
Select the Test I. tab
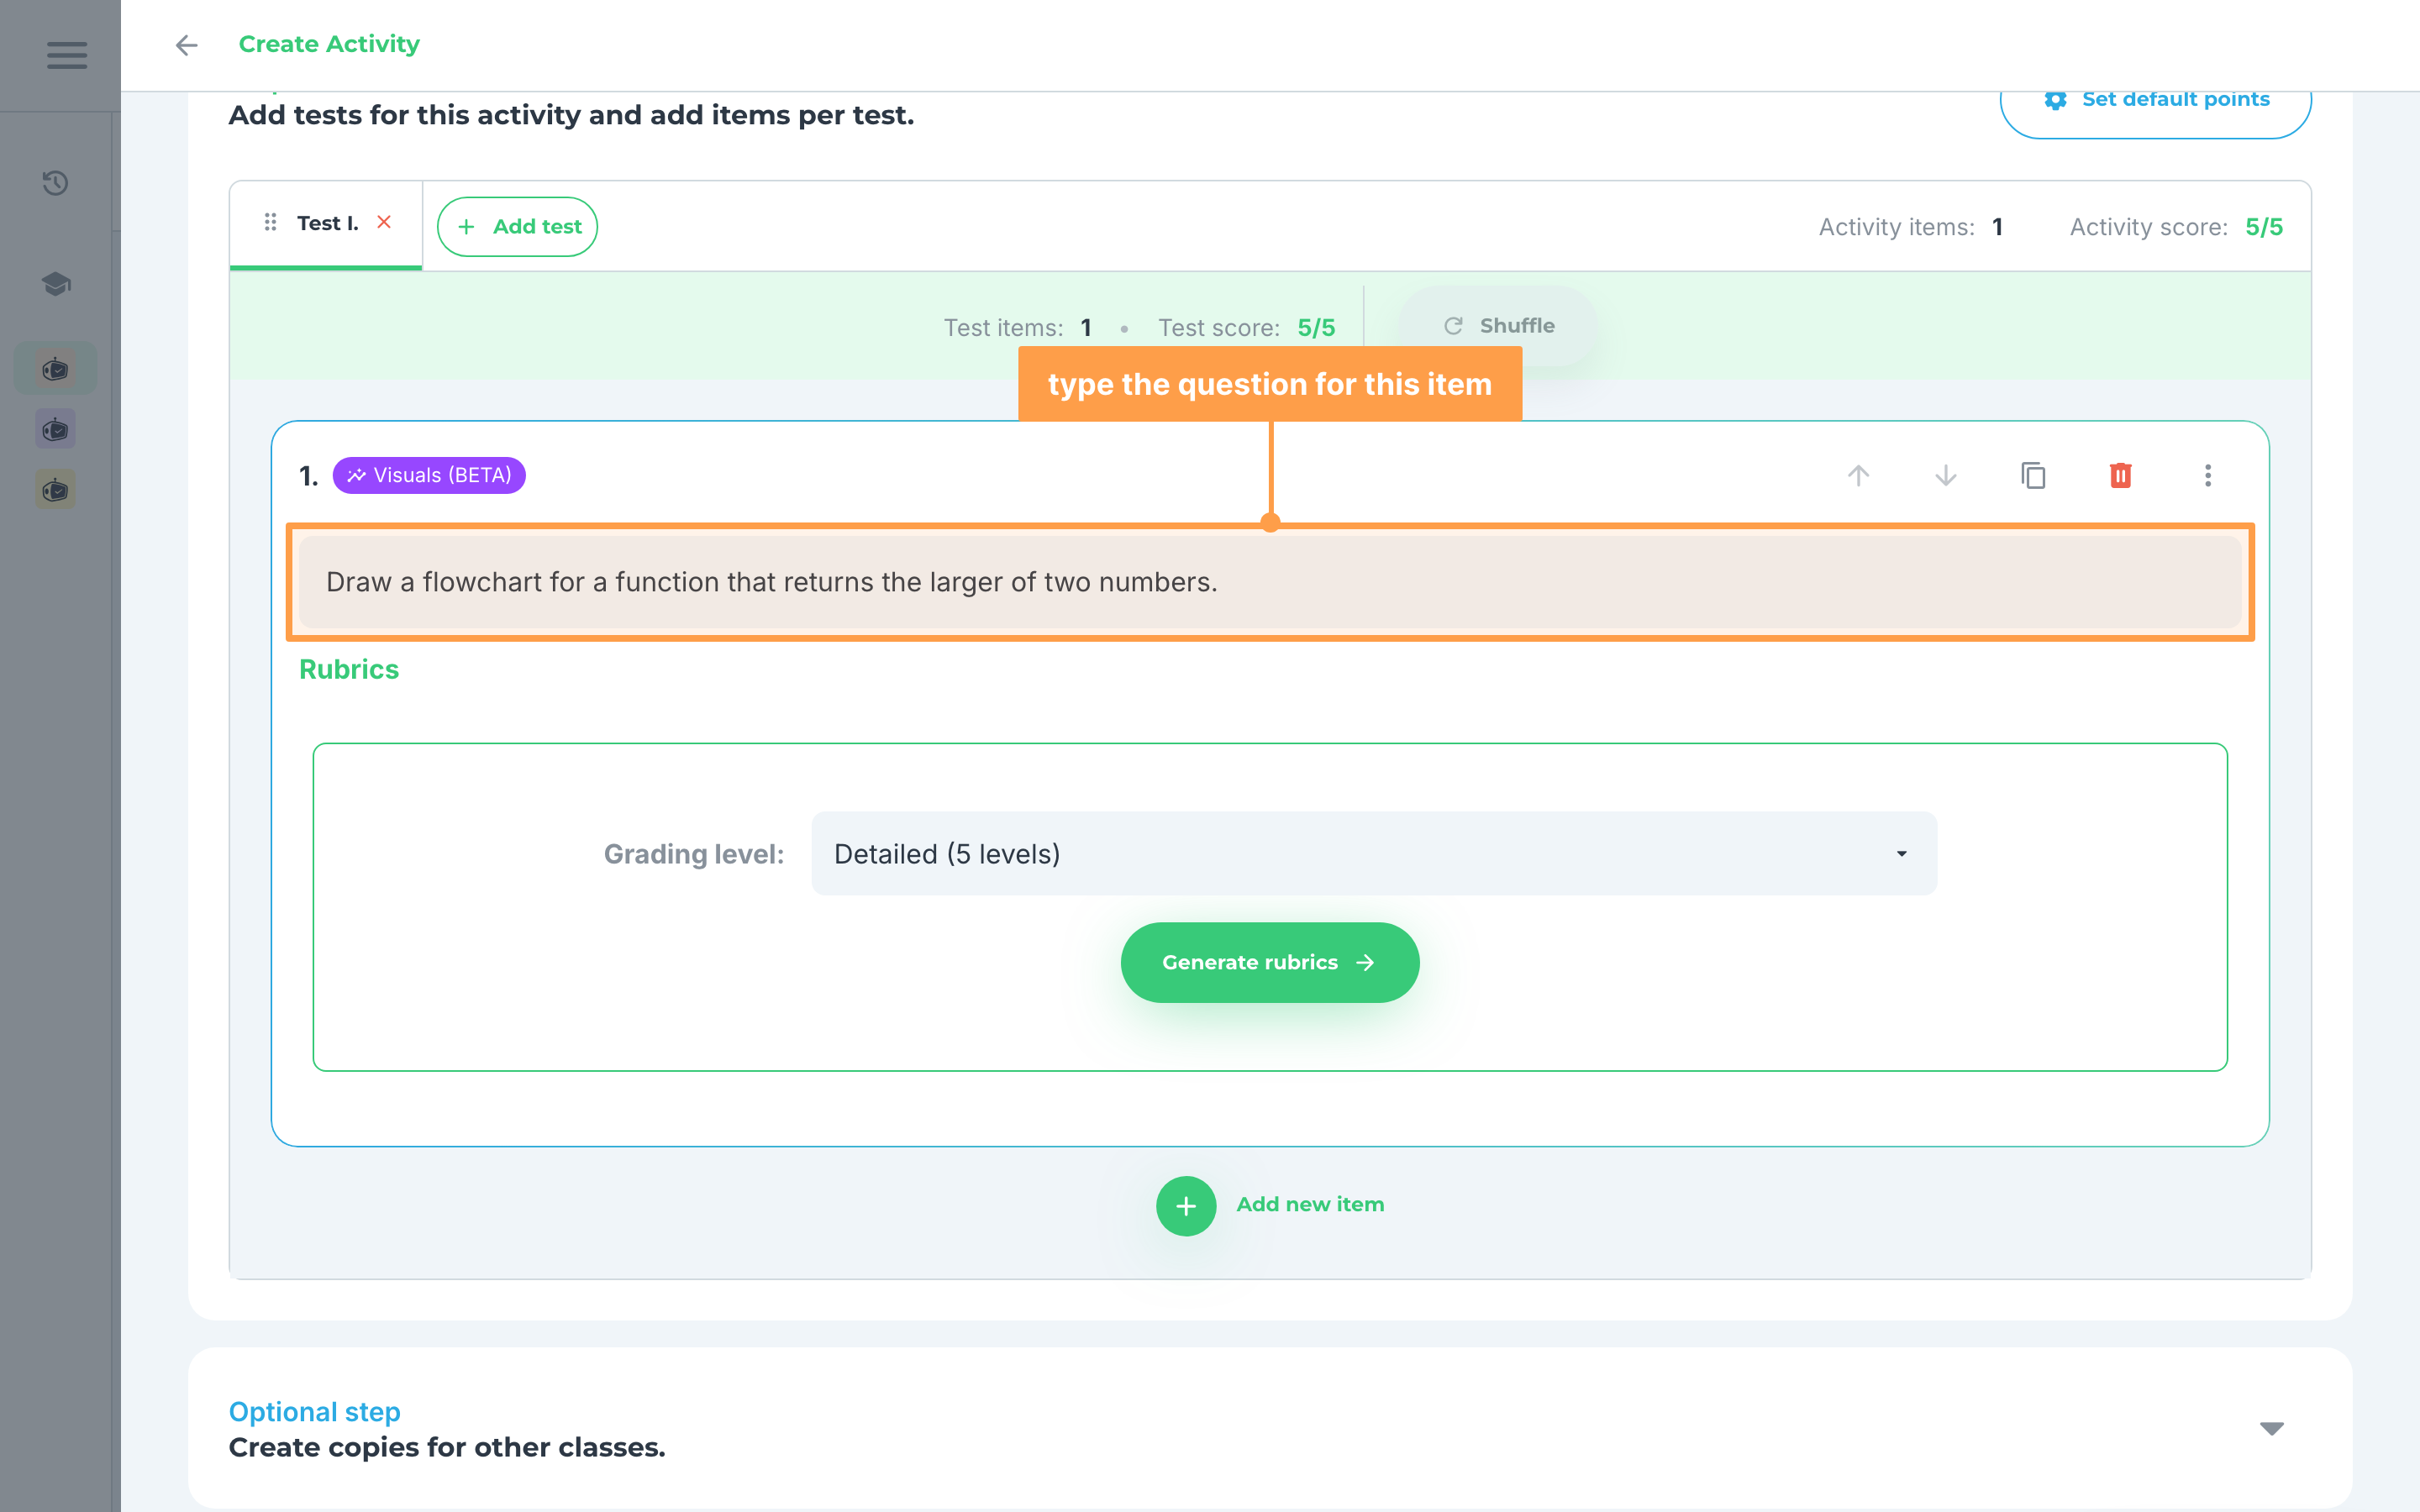pyautogui.click(x=326, y=224)
